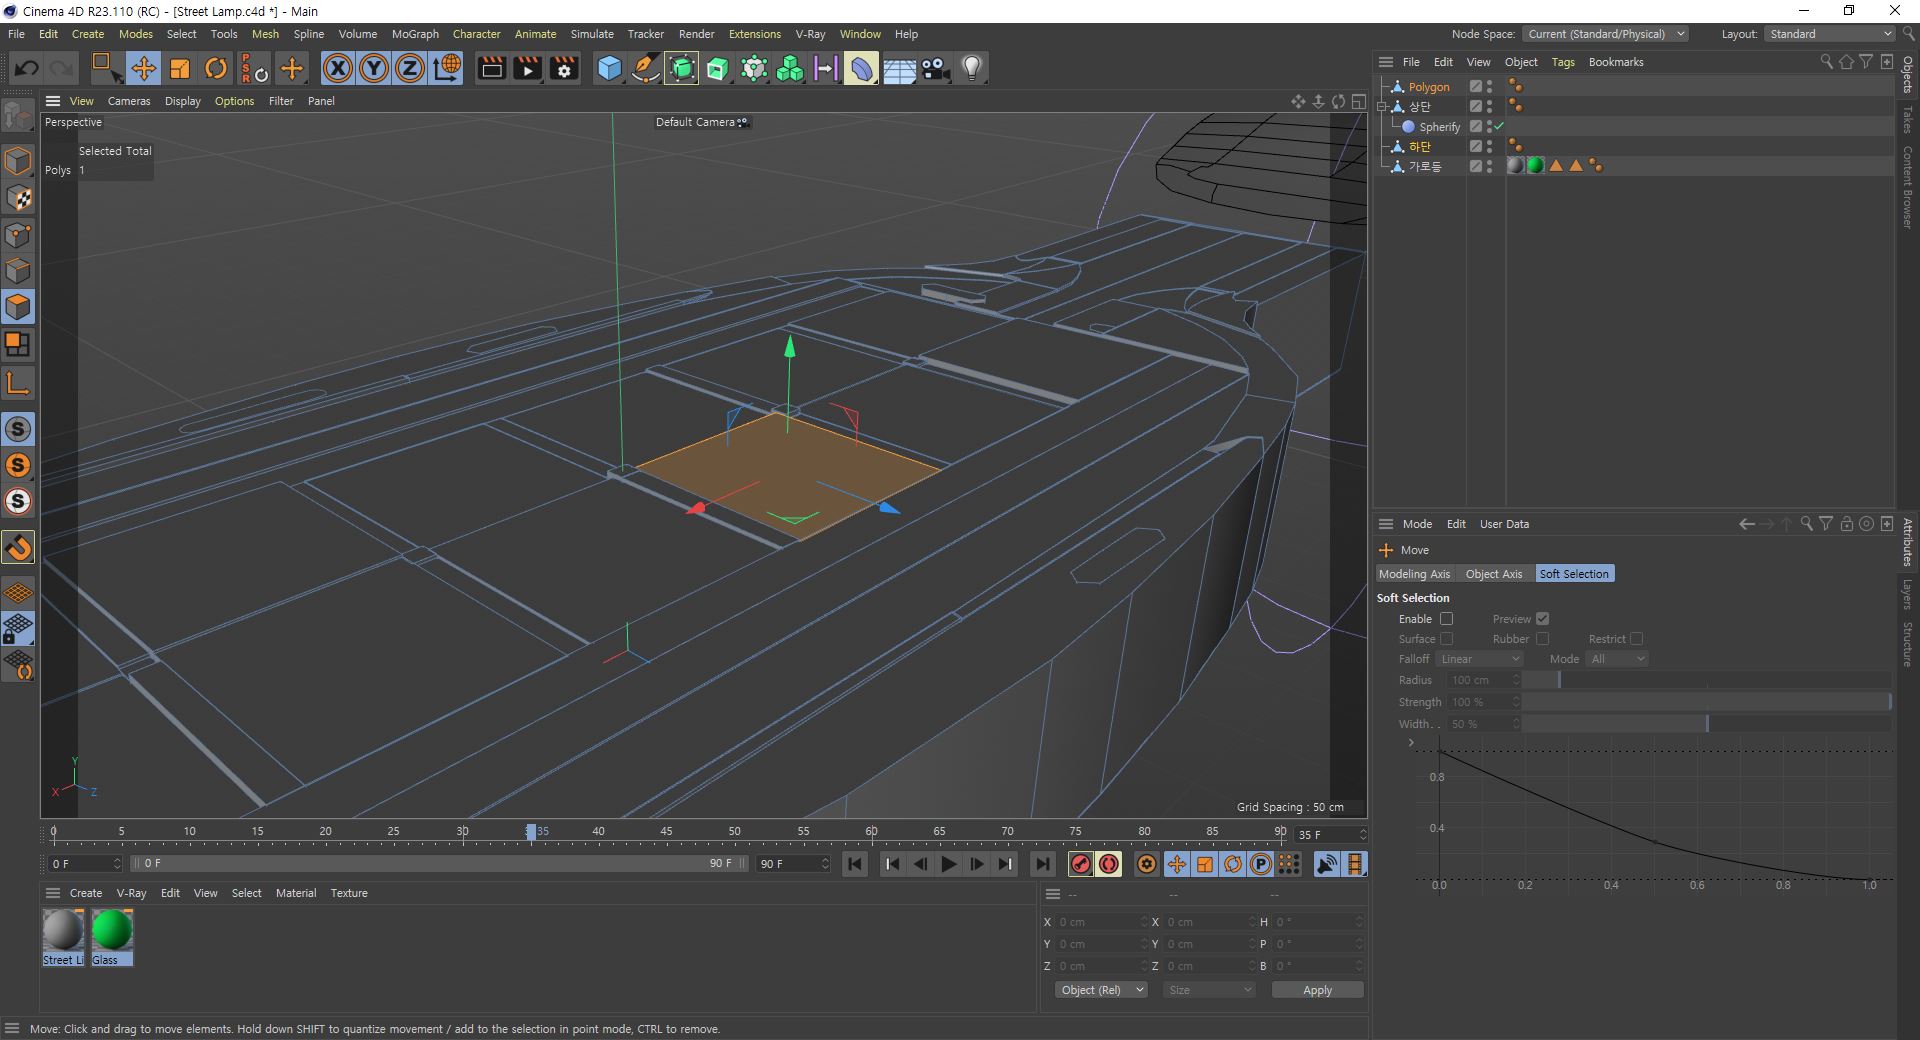Image resolution: width=1920 pixels, height=1040 pixels.
Task: Click the coordinate system world icon
Action: (447, 68)
